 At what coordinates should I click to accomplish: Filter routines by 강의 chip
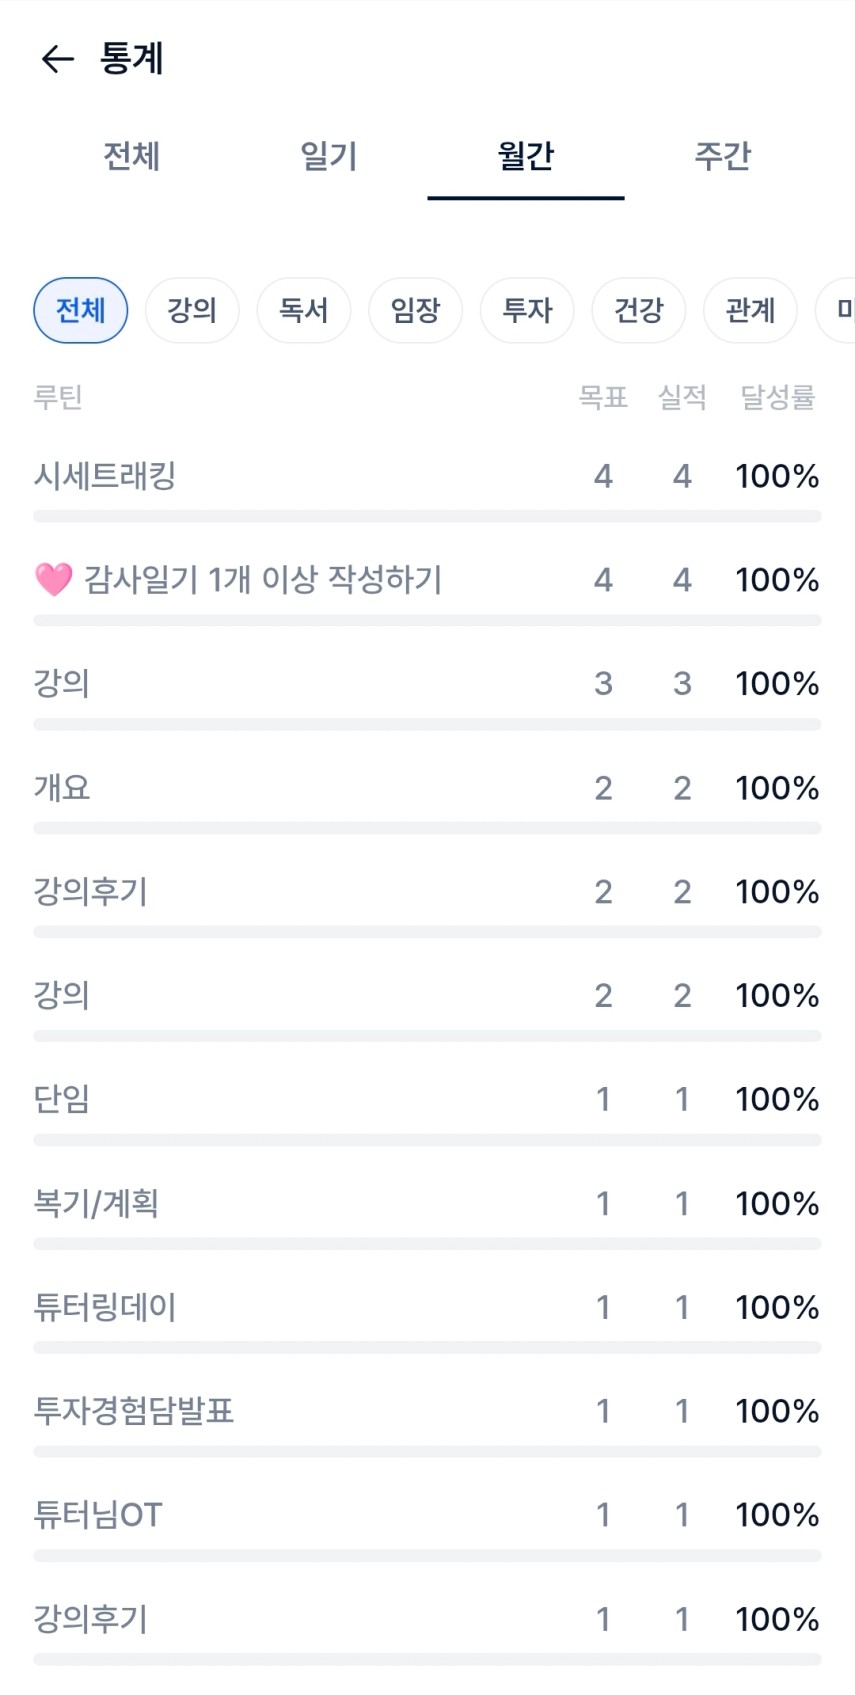point(192,310)
